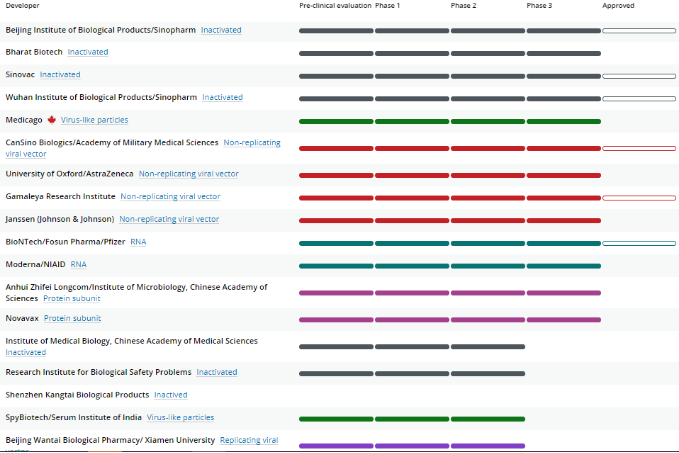Select the Gamaleya Research Institute name
679x453 pixels.
tap(60, 196)
